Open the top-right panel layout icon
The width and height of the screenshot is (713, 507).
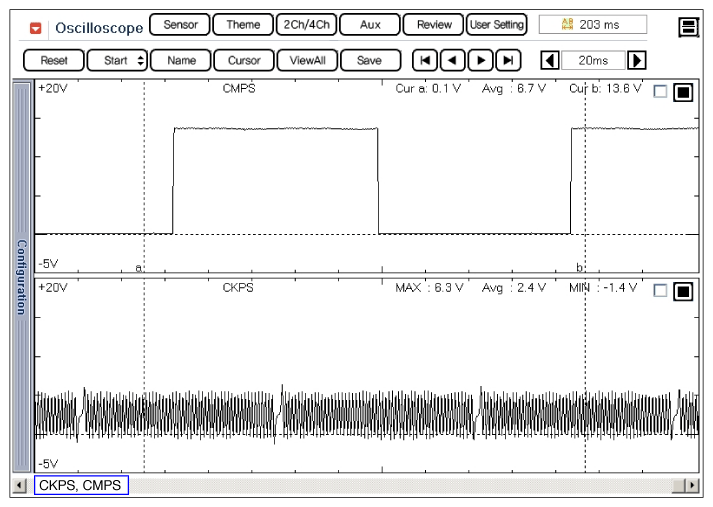coord(688,26)
